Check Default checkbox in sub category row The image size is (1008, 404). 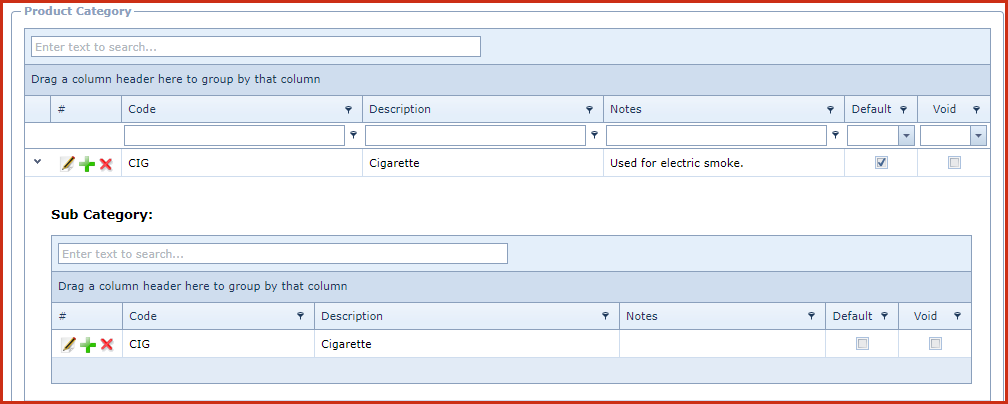pyautogui.click(x=862, y=344)
